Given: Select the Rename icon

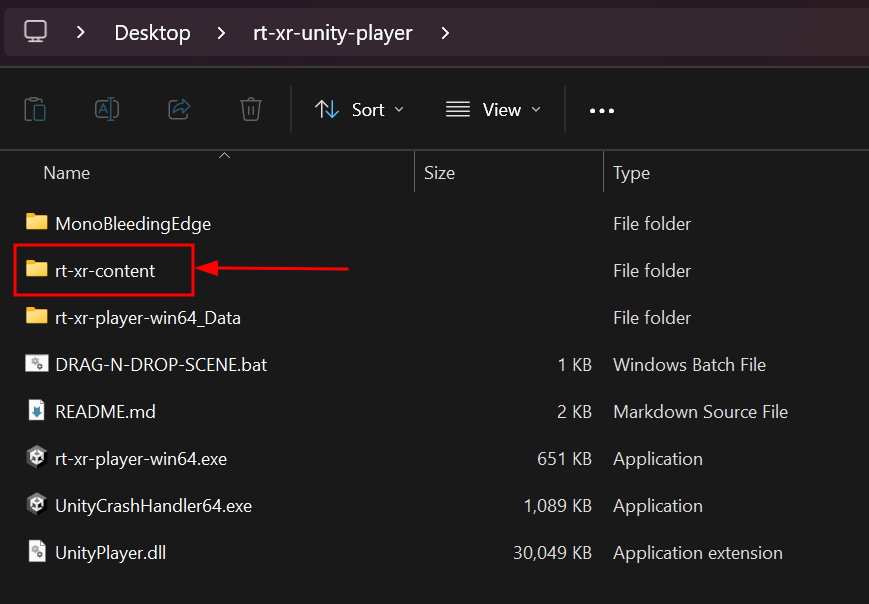Looking at the screenshot, I should pyautogui.click(x=107, y=110).
